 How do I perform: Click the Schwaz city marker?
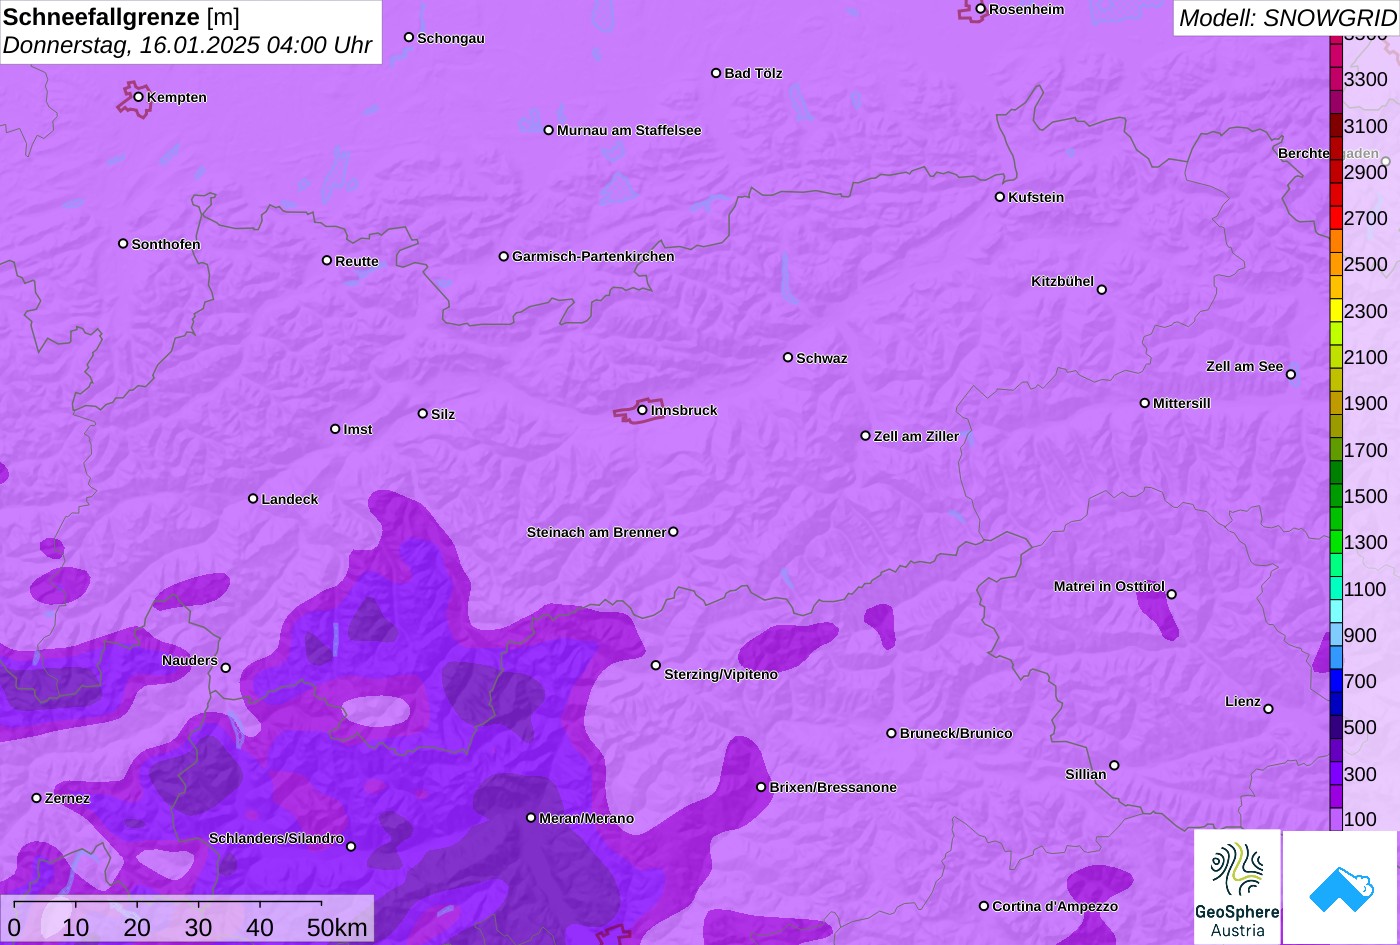pyautogui.click(x=788, y=357)
